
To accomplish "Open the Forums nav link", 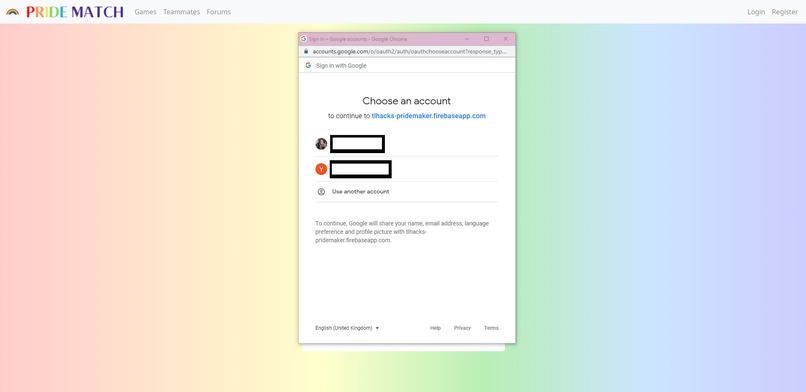I will pyautogui.click(x=218, y=12).
